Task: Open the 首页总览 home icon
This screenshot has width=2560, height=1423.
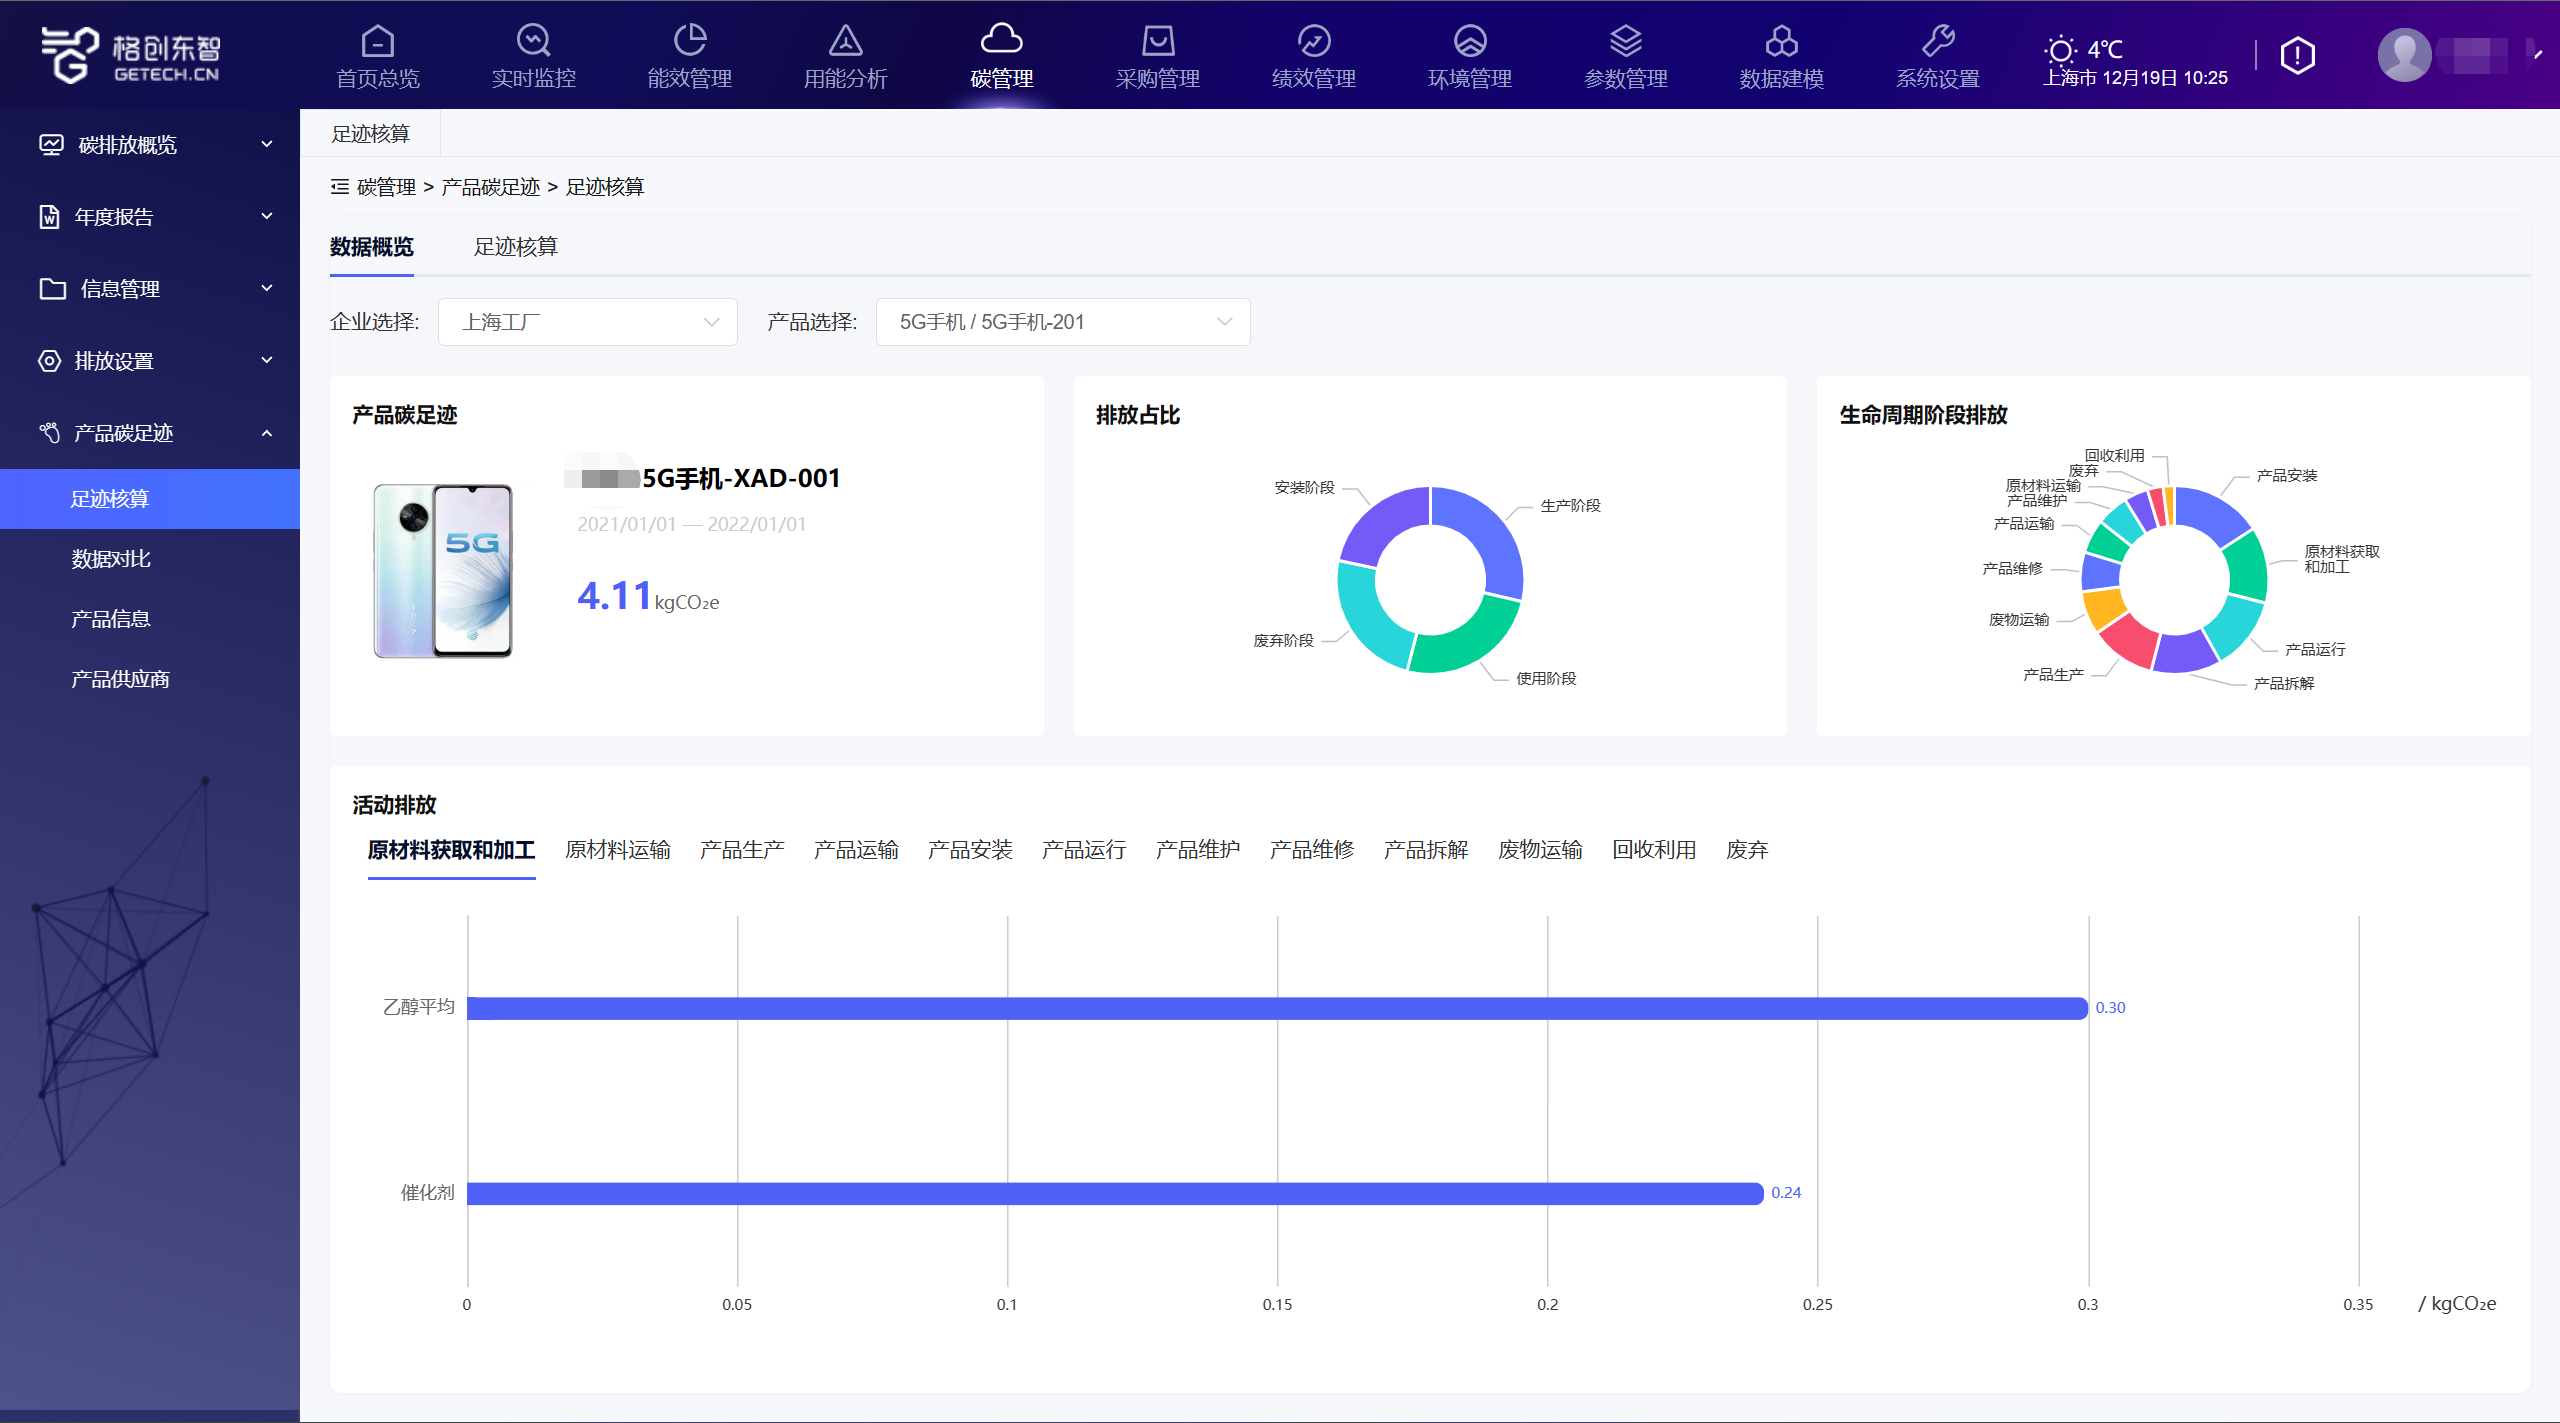Action: click(x=377, y=42)
